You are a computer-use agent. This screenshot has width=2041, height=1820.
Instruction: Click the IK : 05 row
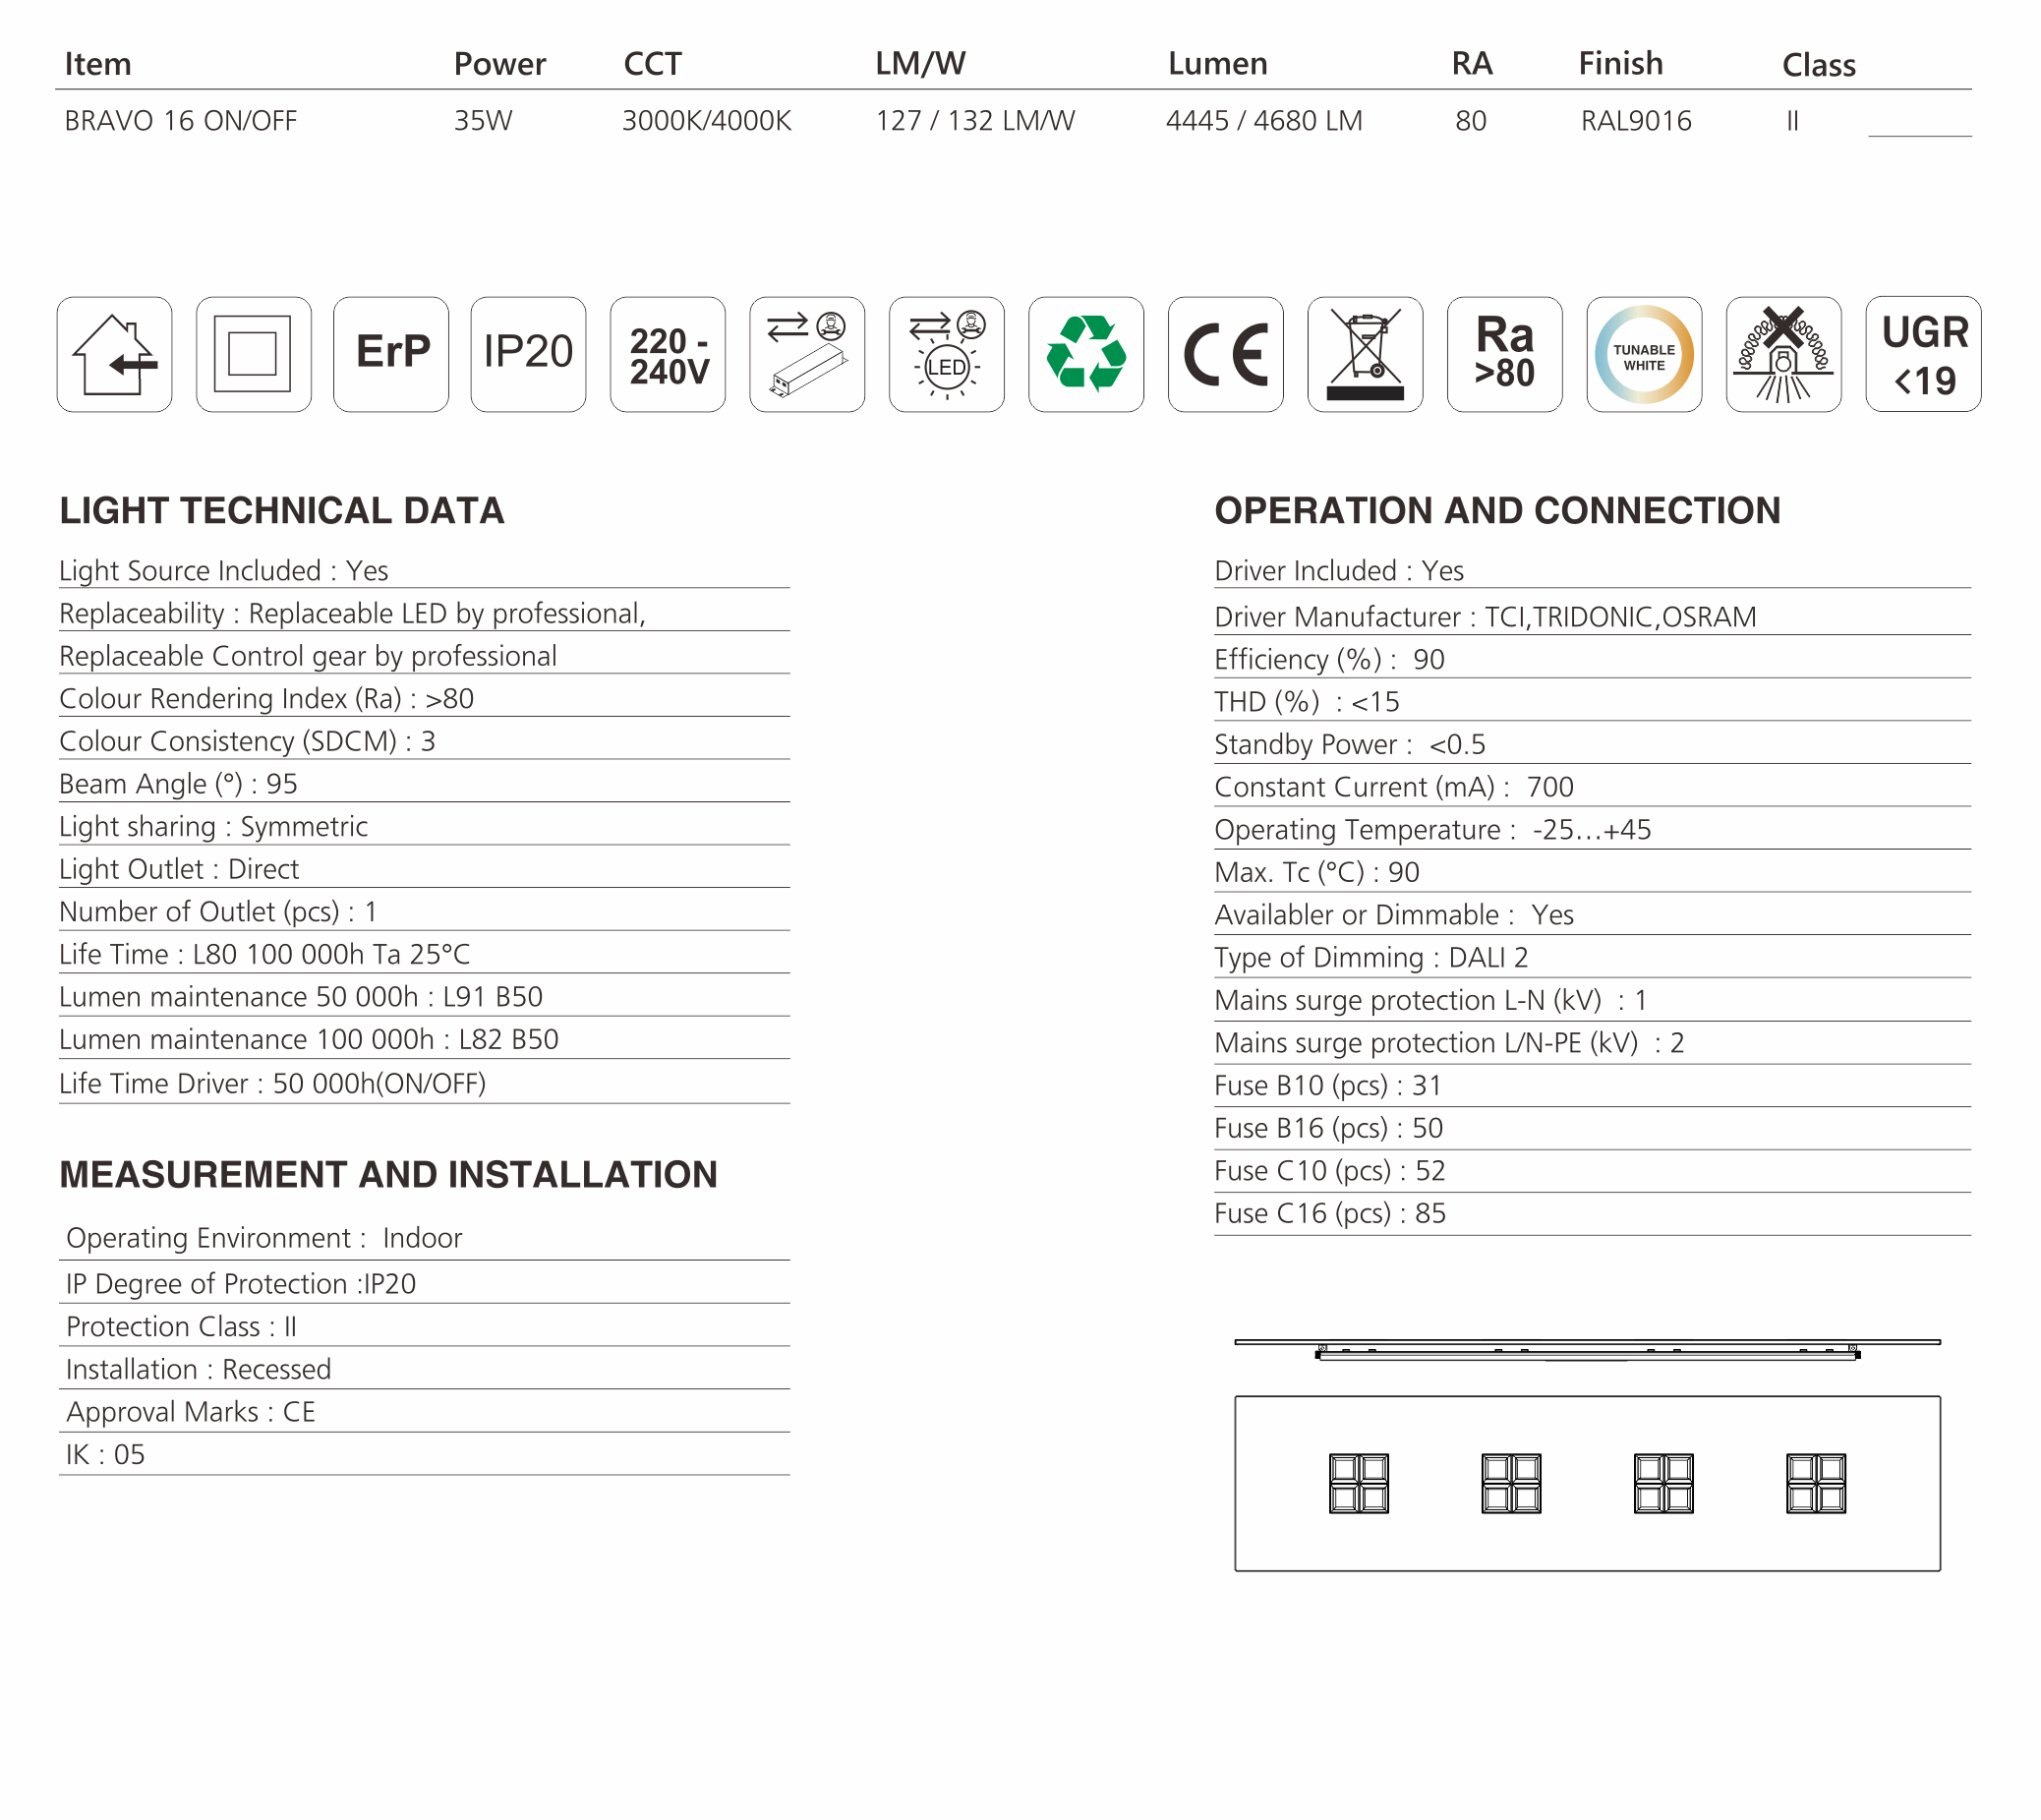pyautogui.click(x=424, y=1455)
